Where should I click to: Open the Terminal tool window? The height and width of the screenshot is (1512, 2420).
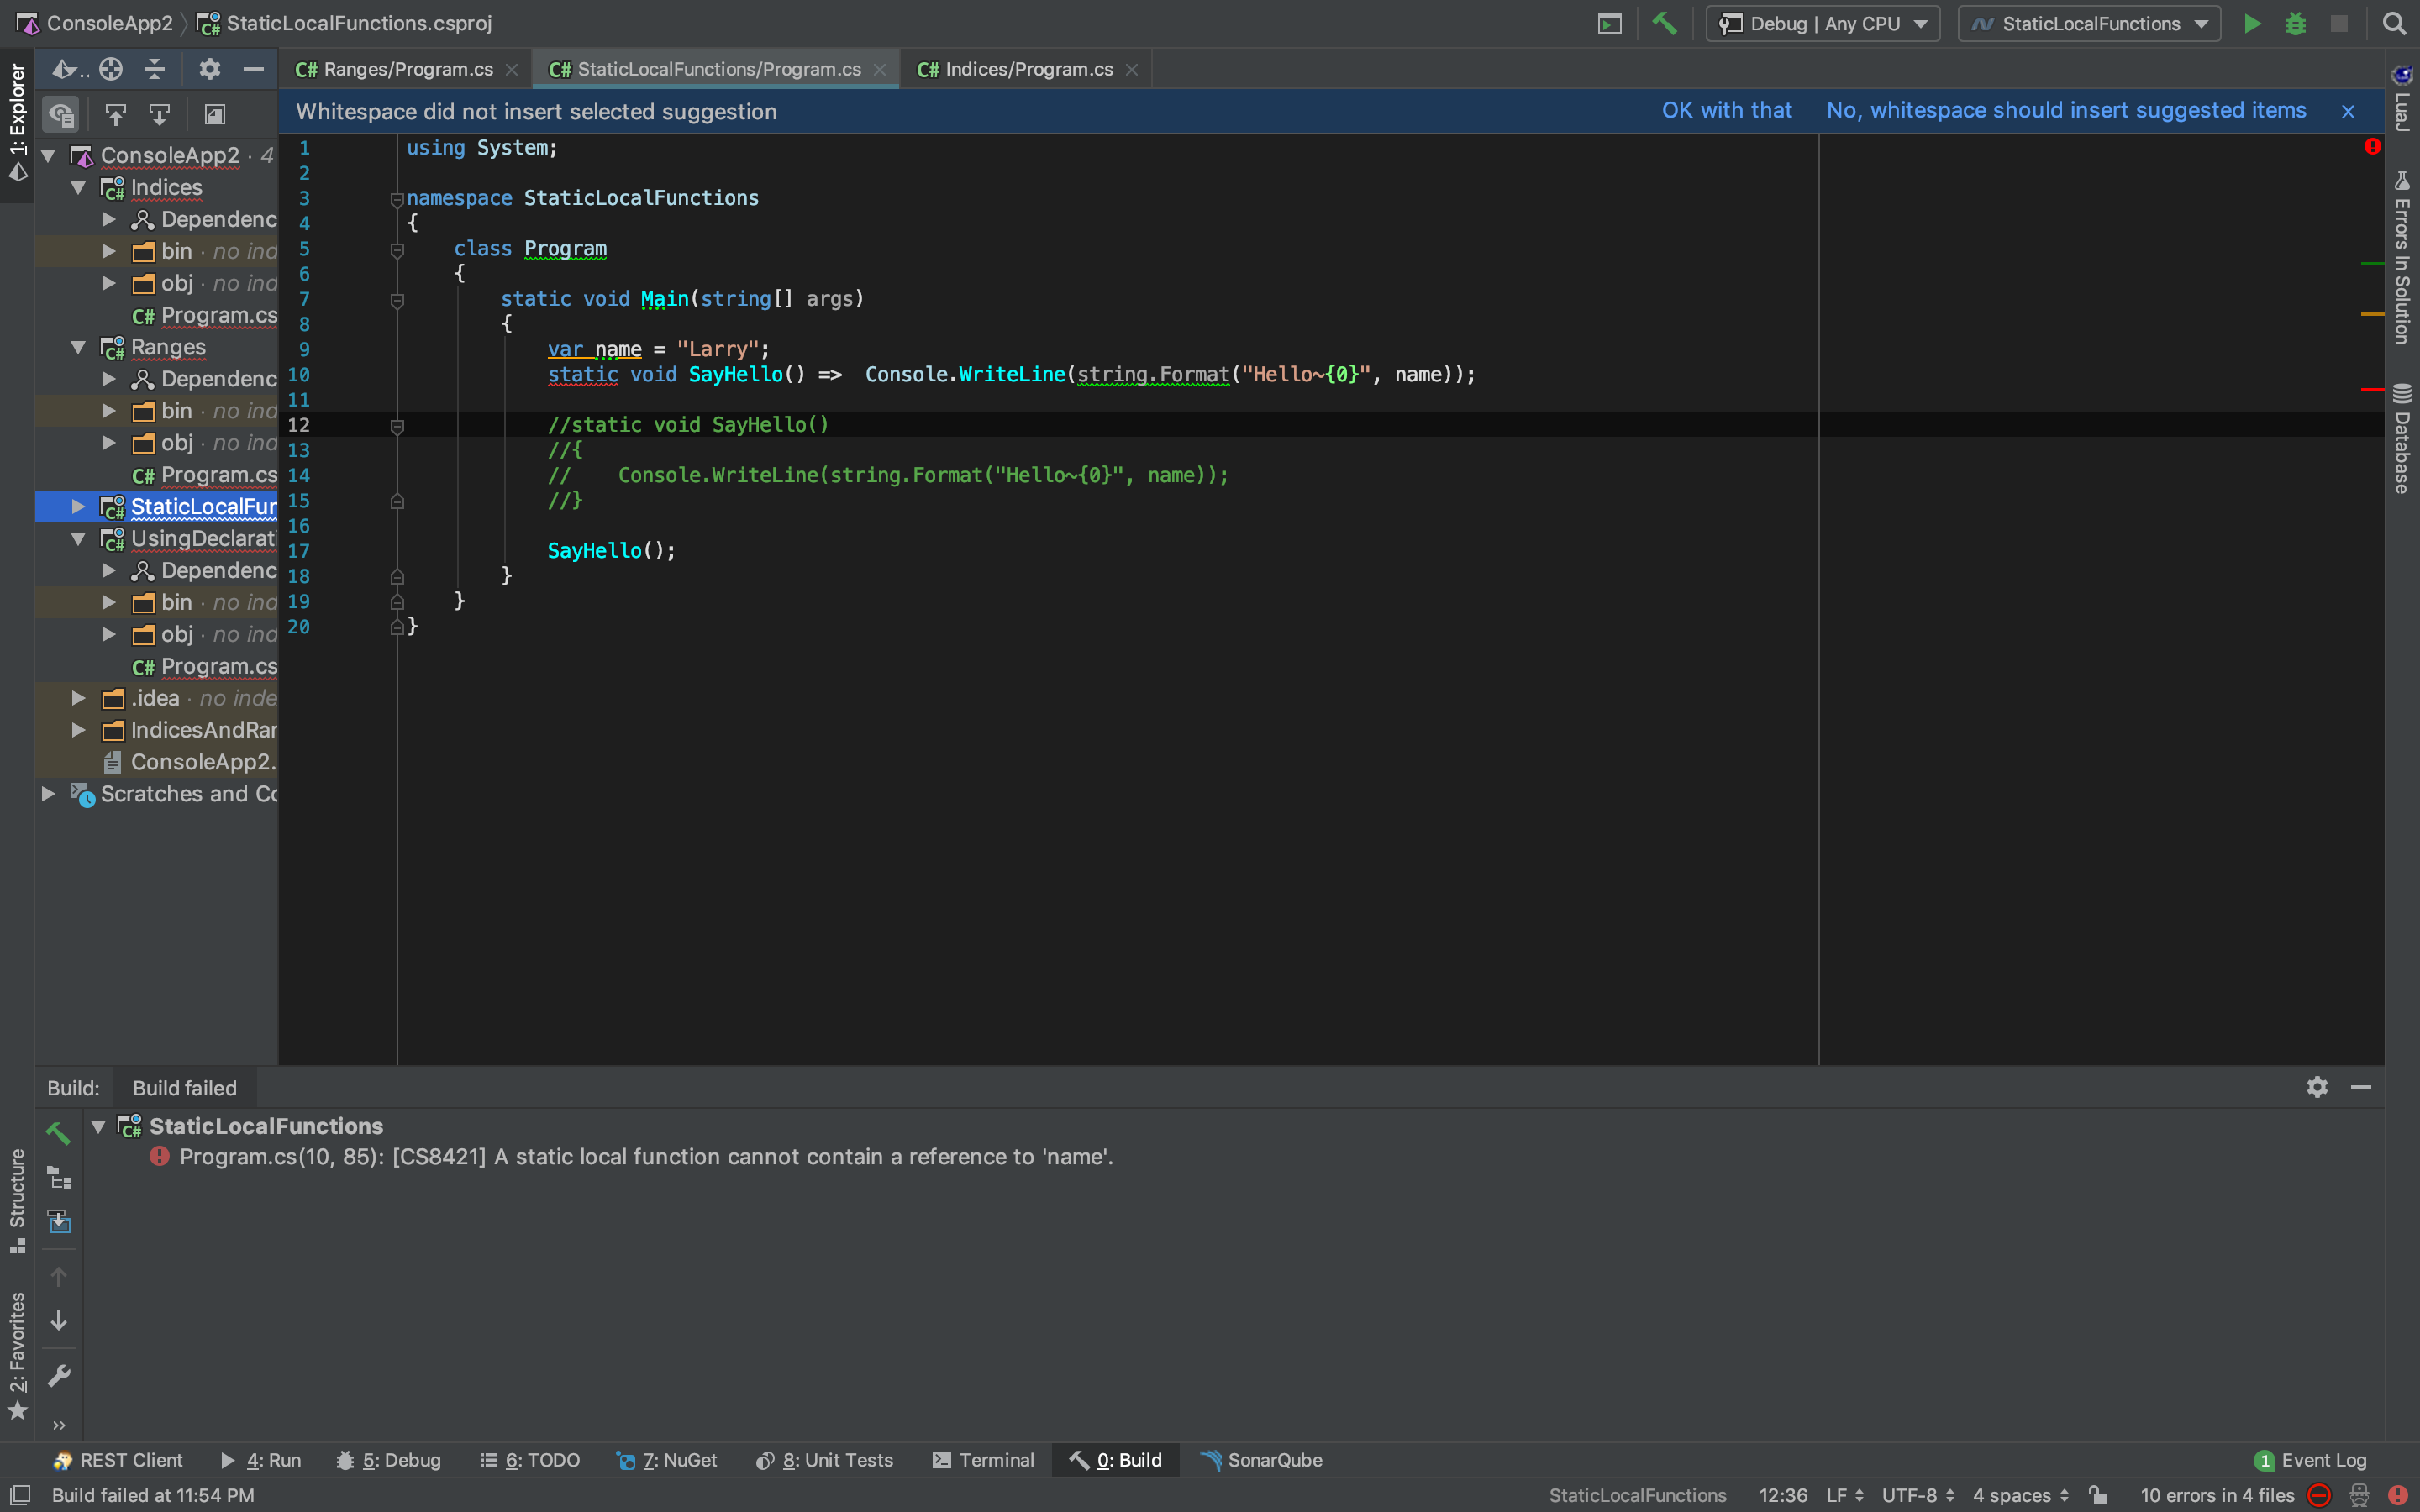[983, 1460]
